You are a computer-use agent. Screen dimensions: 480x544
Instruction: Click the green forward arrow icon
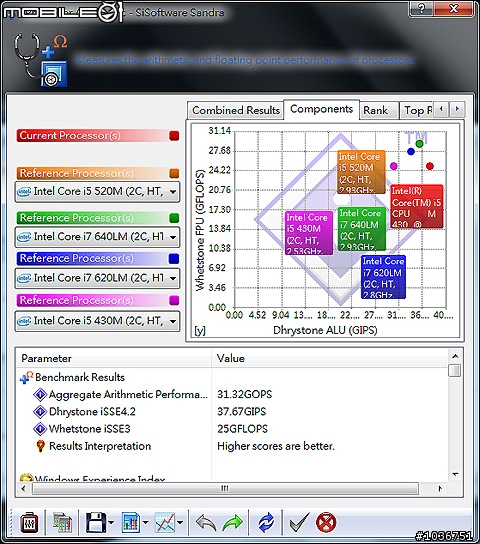233,523
